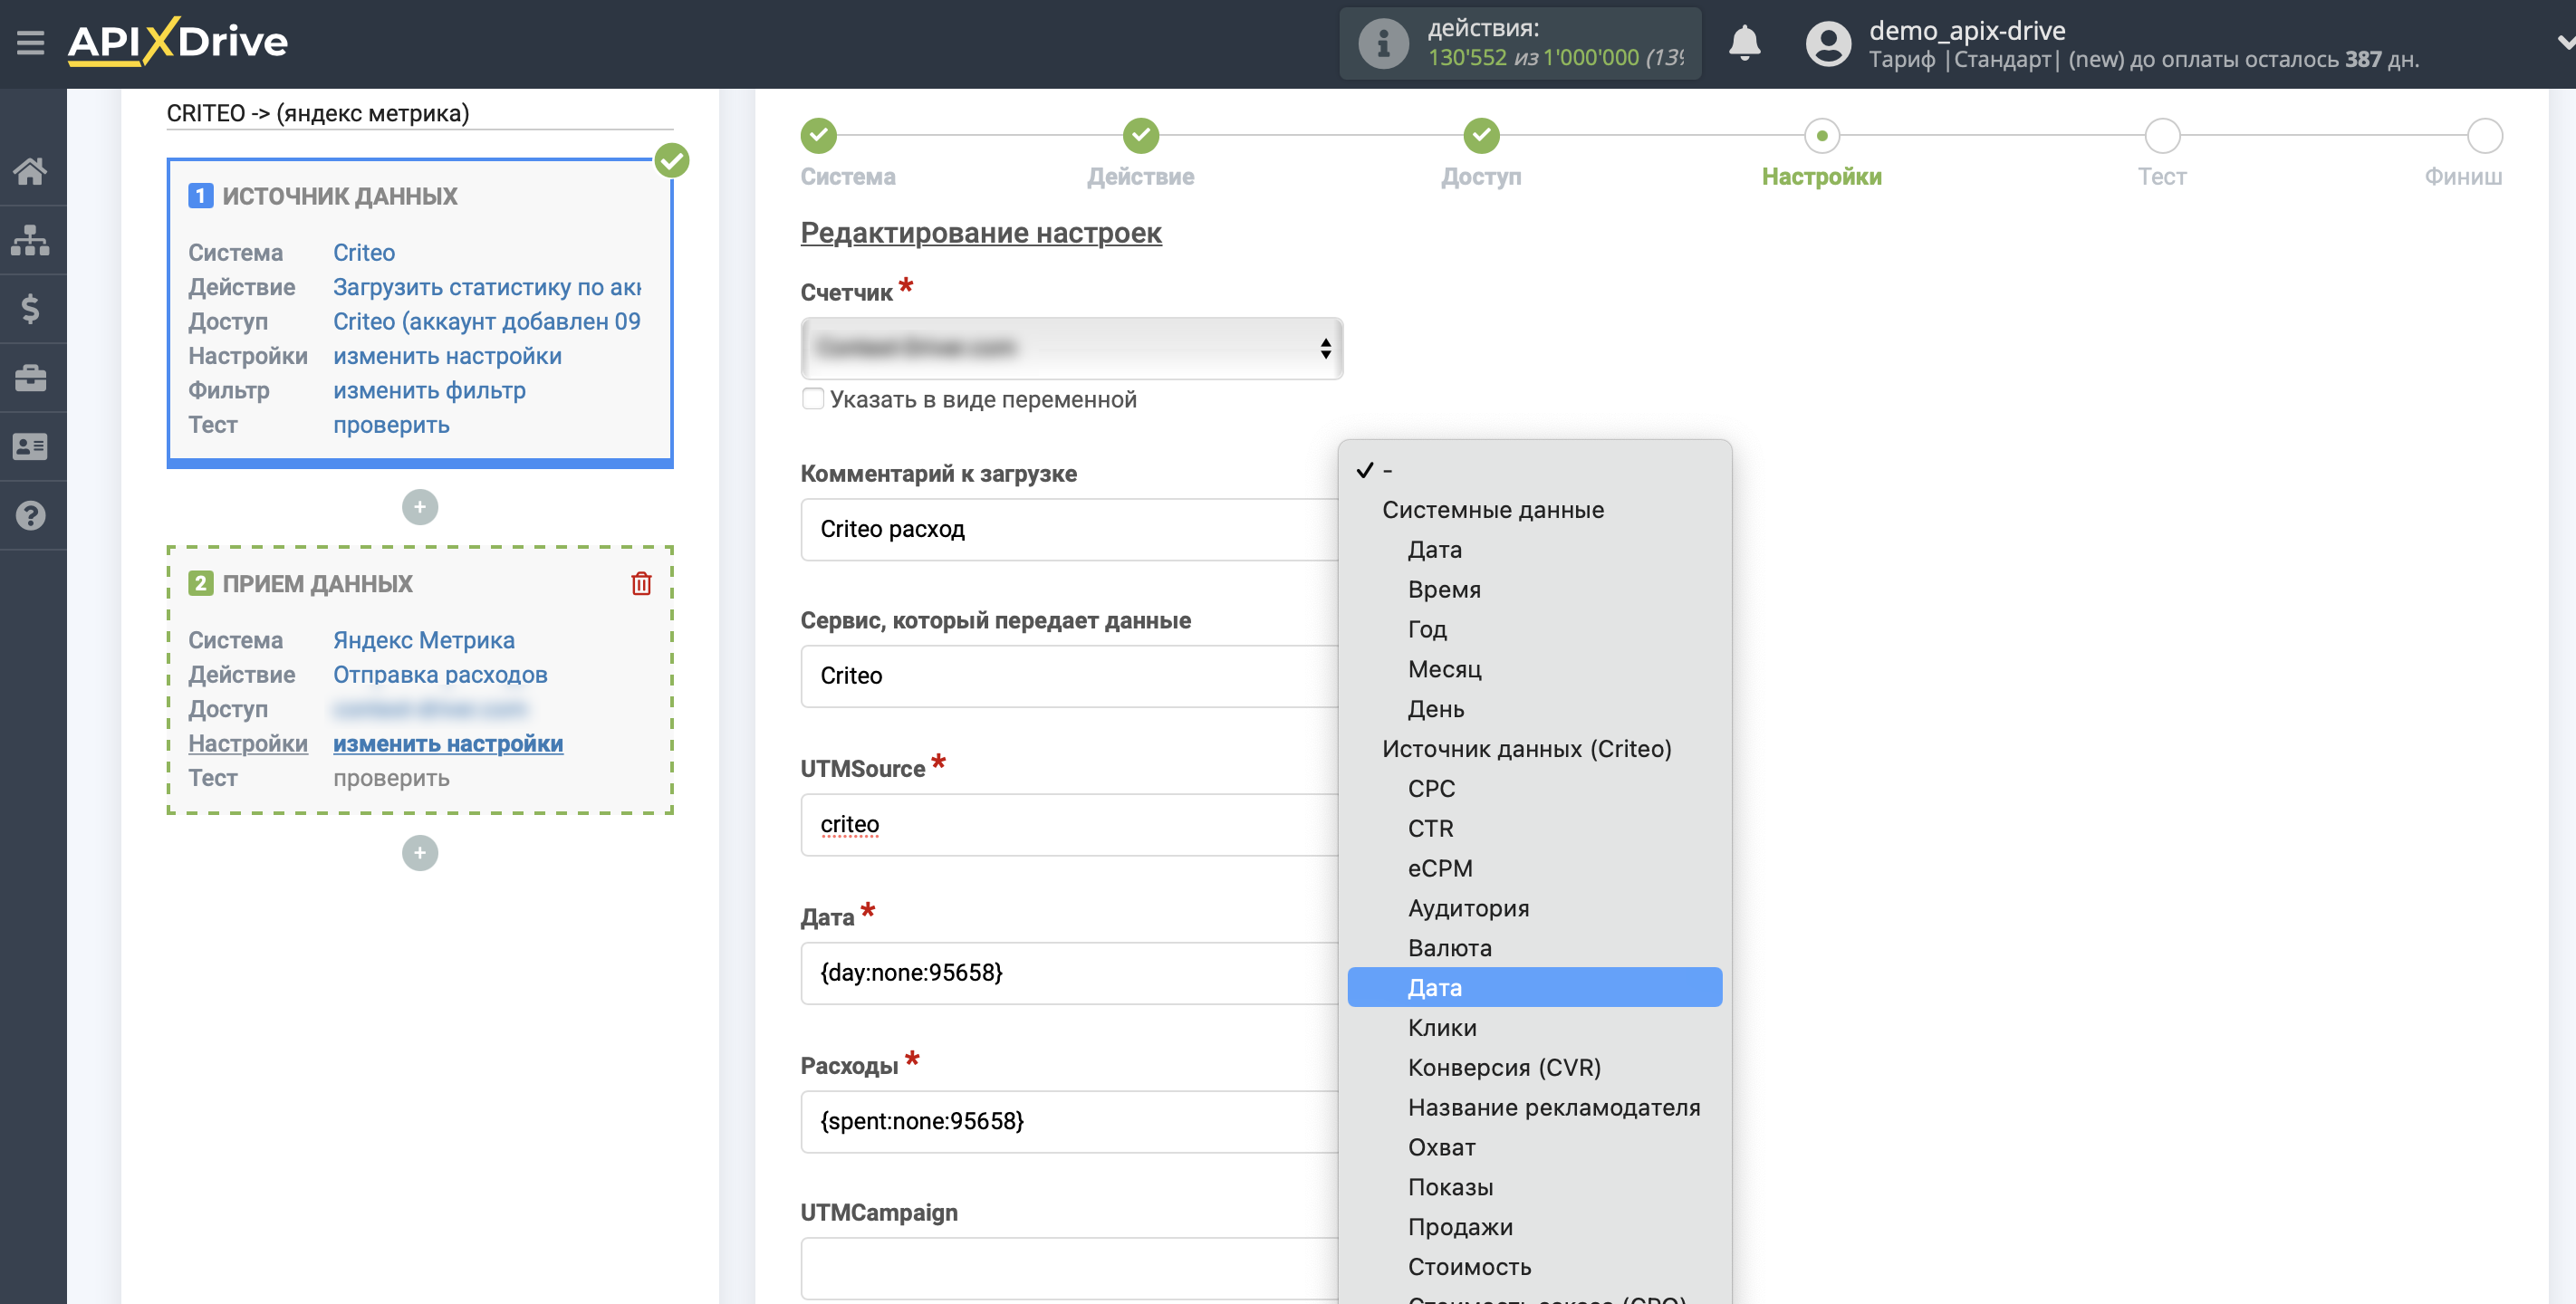Select Охват option
The height and width of the screenshot is (1304, 2576).
coord(1534,1147)
